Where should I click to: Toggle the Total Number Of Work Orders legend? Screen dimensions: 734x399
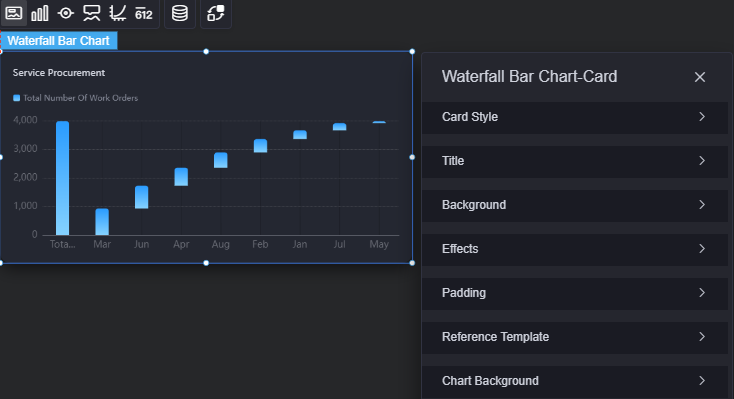pyautogui.click(x=75, y=98)
